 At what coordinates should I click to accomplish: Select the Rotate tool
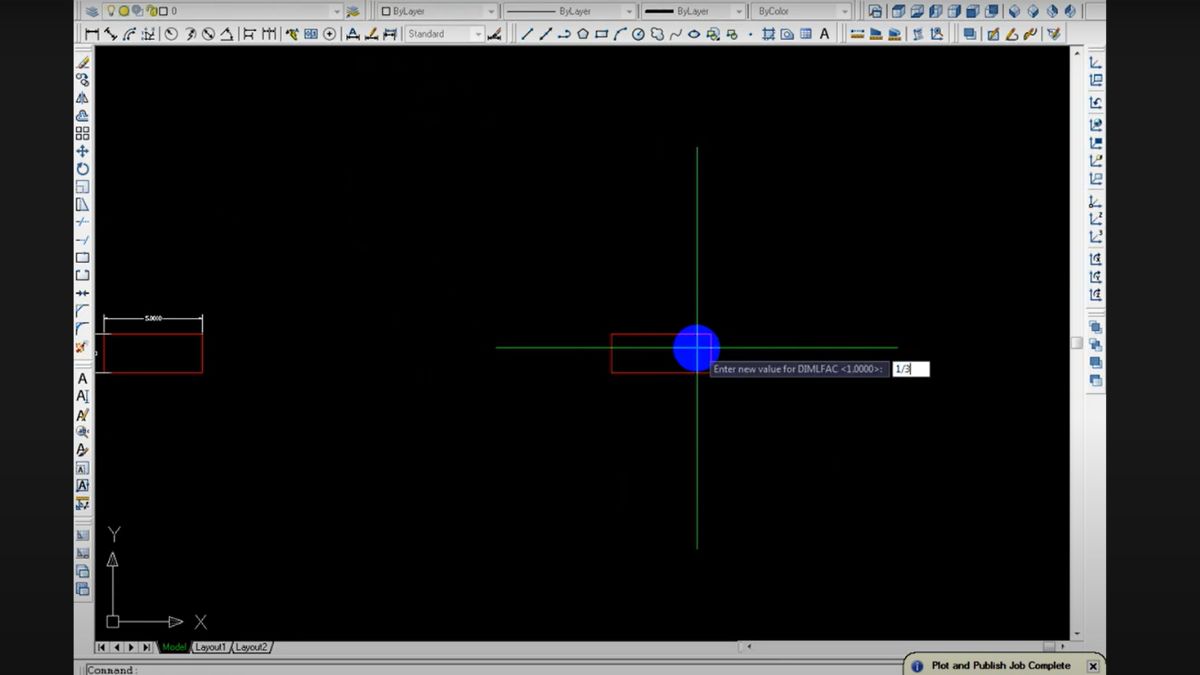(83, 169)
